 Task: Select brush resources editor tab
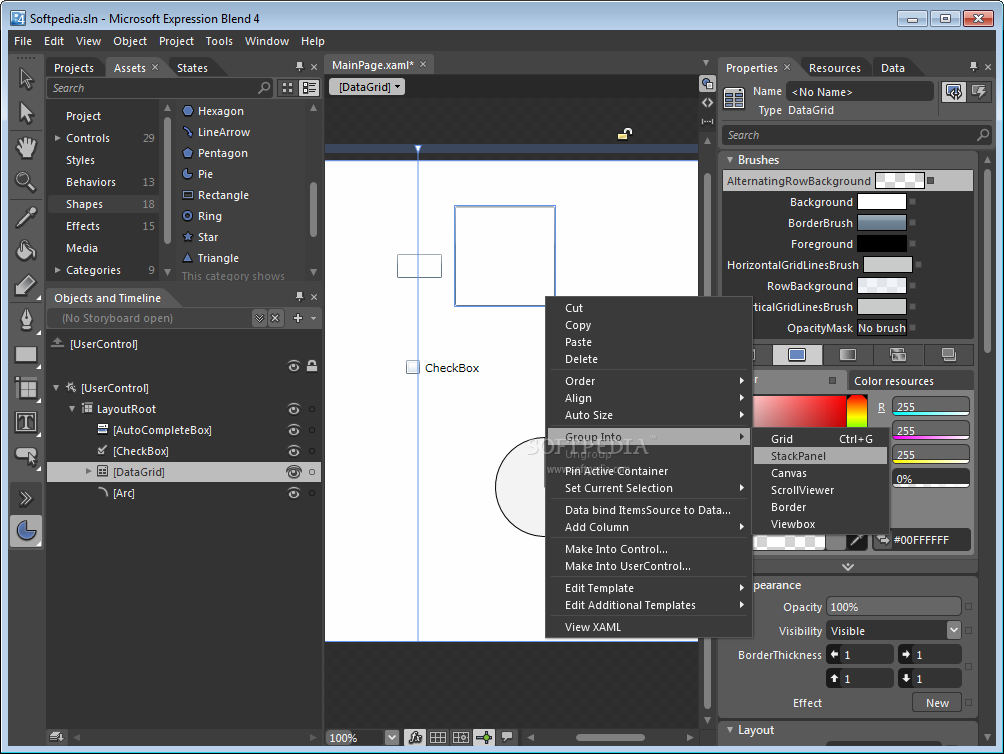point(948,355)
